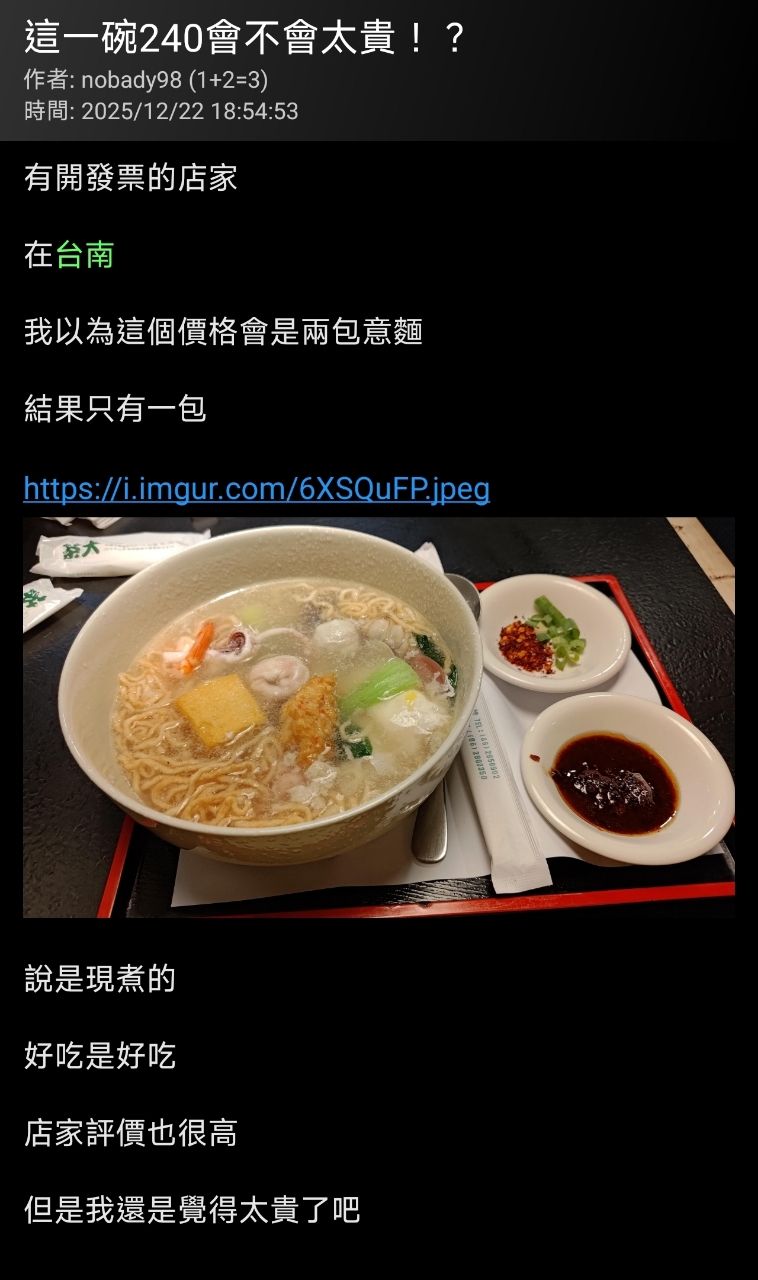The width and height of the screenshot is (758, 1280).
Task: Select the line 說是現煮的
Action: (x=100, y=978)
